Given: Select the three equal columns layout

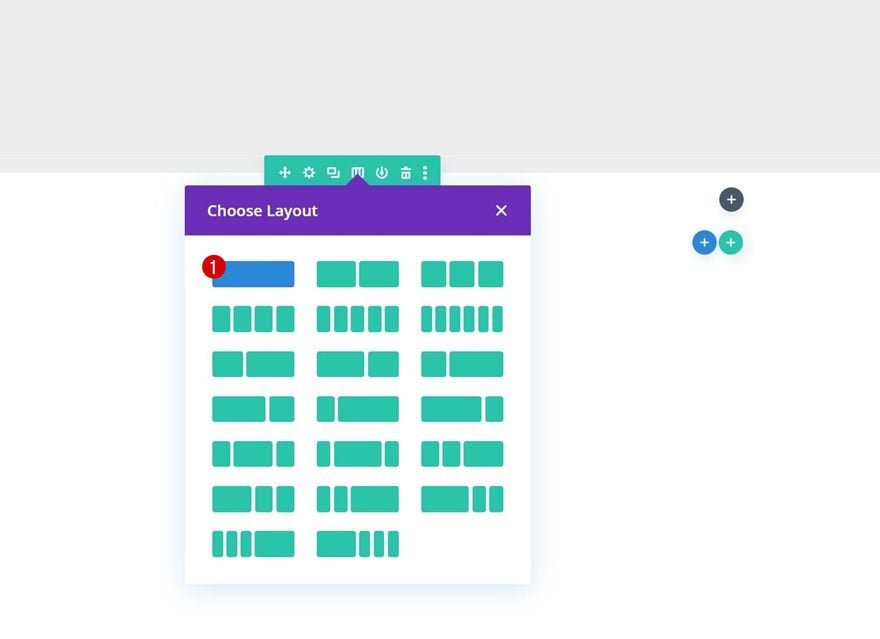Looking at the screenshot, I should [461, 274].
